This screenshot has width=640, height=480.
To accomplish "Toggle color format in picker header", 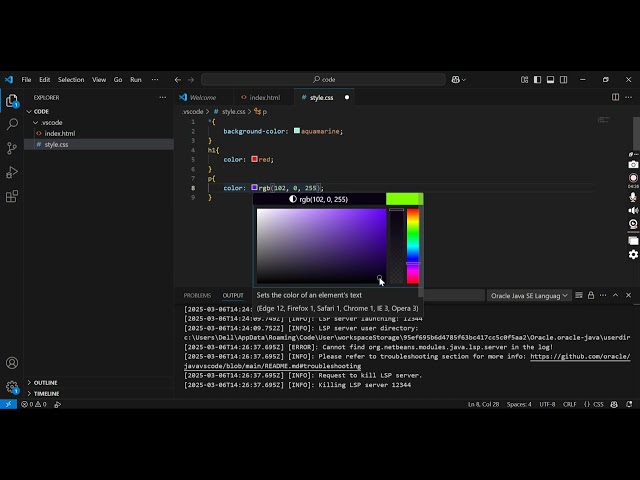I will pos(319,199).
